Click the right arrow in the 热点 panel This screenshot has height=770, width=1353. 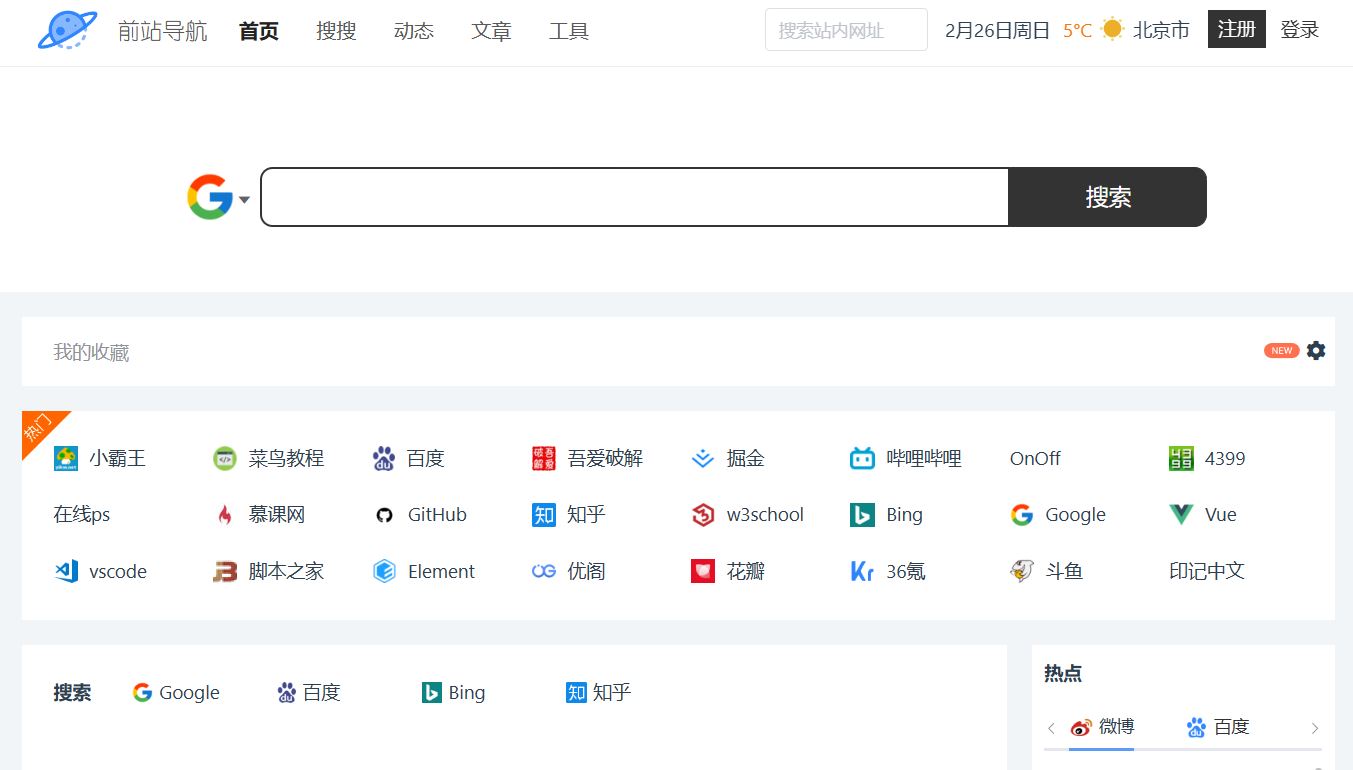[x=1317, y=727]
